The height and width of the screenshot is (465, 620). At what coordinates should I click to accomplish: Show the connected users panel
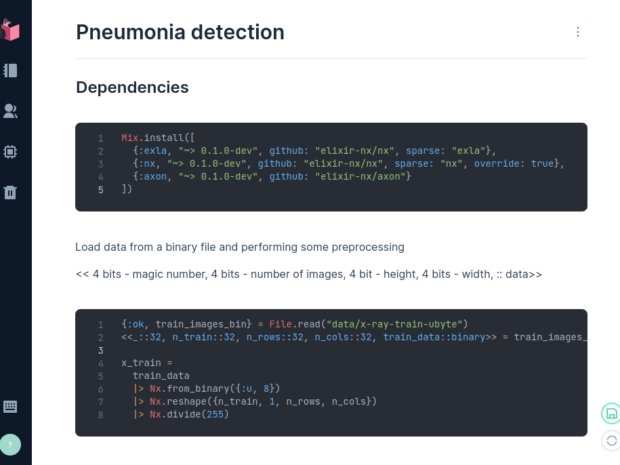coord(10,111)
